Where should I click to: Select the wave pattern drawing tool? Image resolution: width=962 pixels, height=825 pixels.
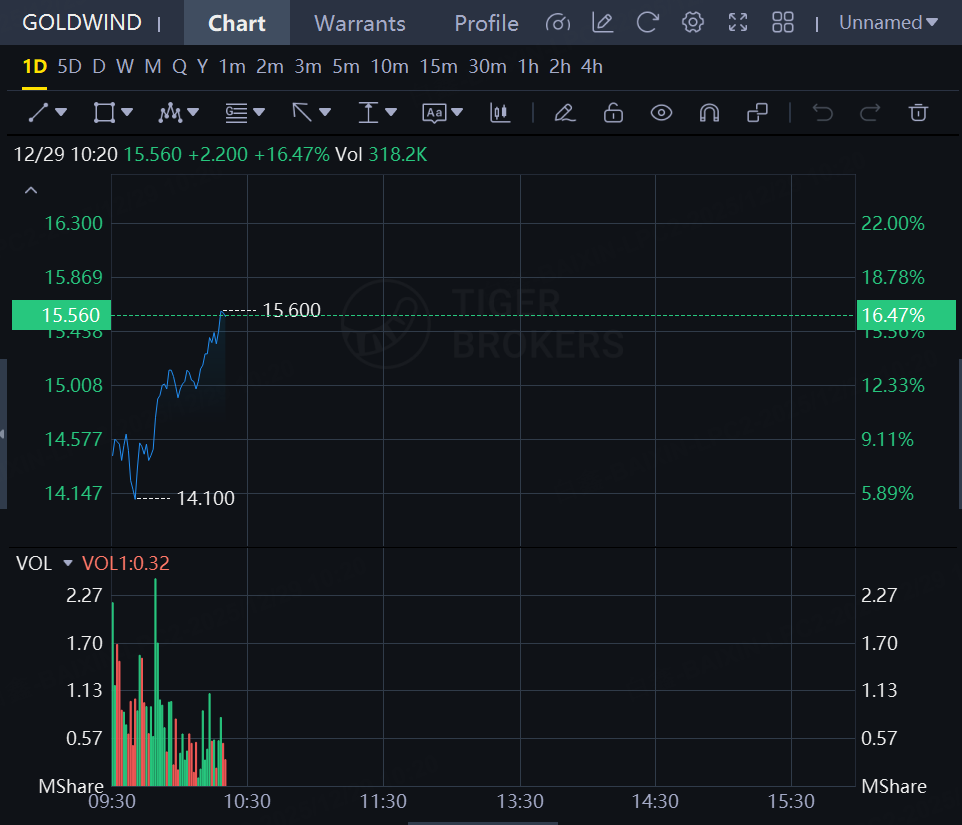[x=170, y=113]
